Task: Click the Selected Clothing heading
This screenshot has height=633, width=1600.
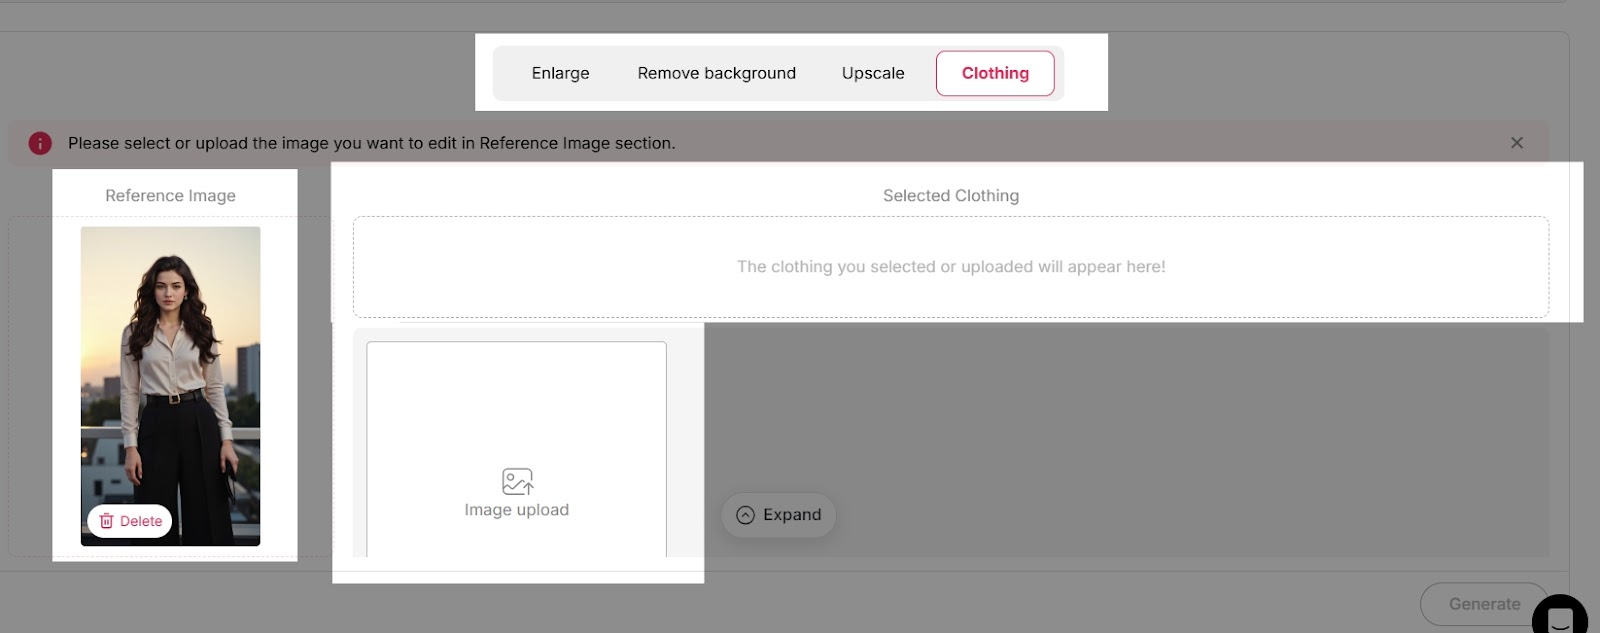Action: point(951,196)
